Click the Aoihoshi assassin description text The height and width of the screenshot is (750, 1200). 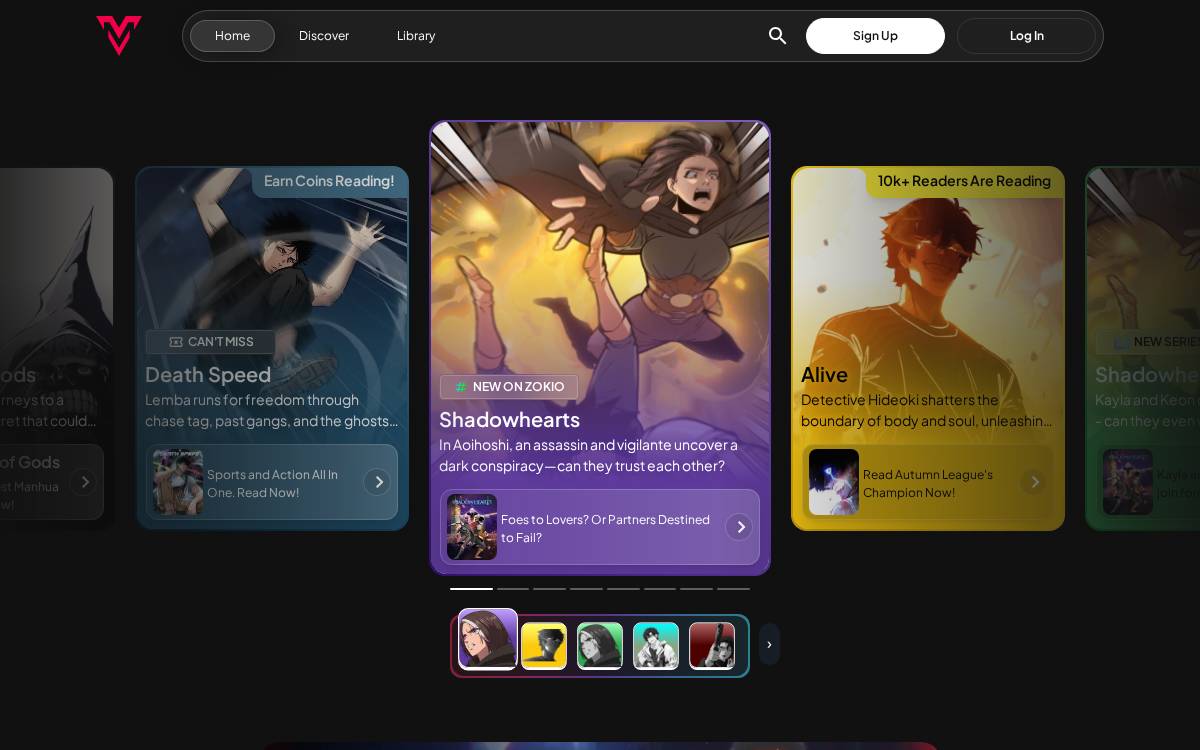(588, 455)
